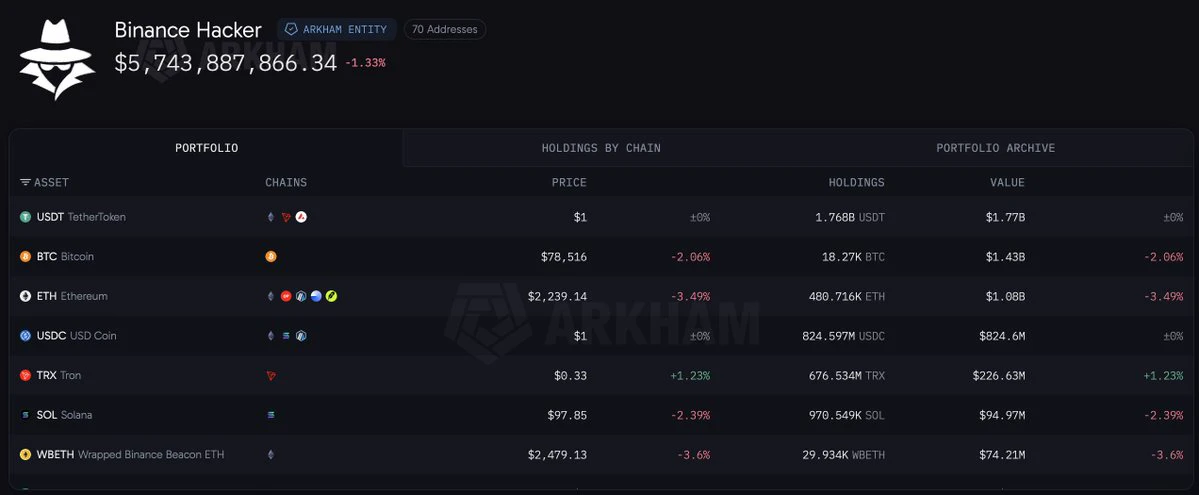Click Ethereum chain icon in WBETH row
This screenshot has height=495, width=1199.
pos(271,454)
